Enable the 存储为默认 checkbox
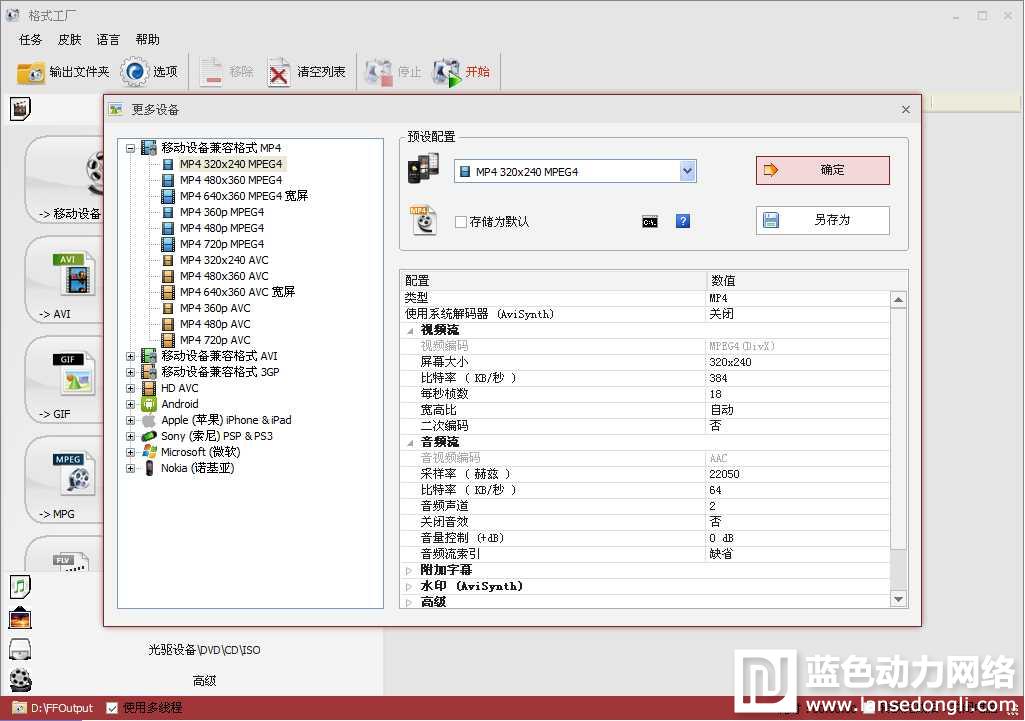The width and height of the screenshot is (1025, 721). (x=461, y=222)
